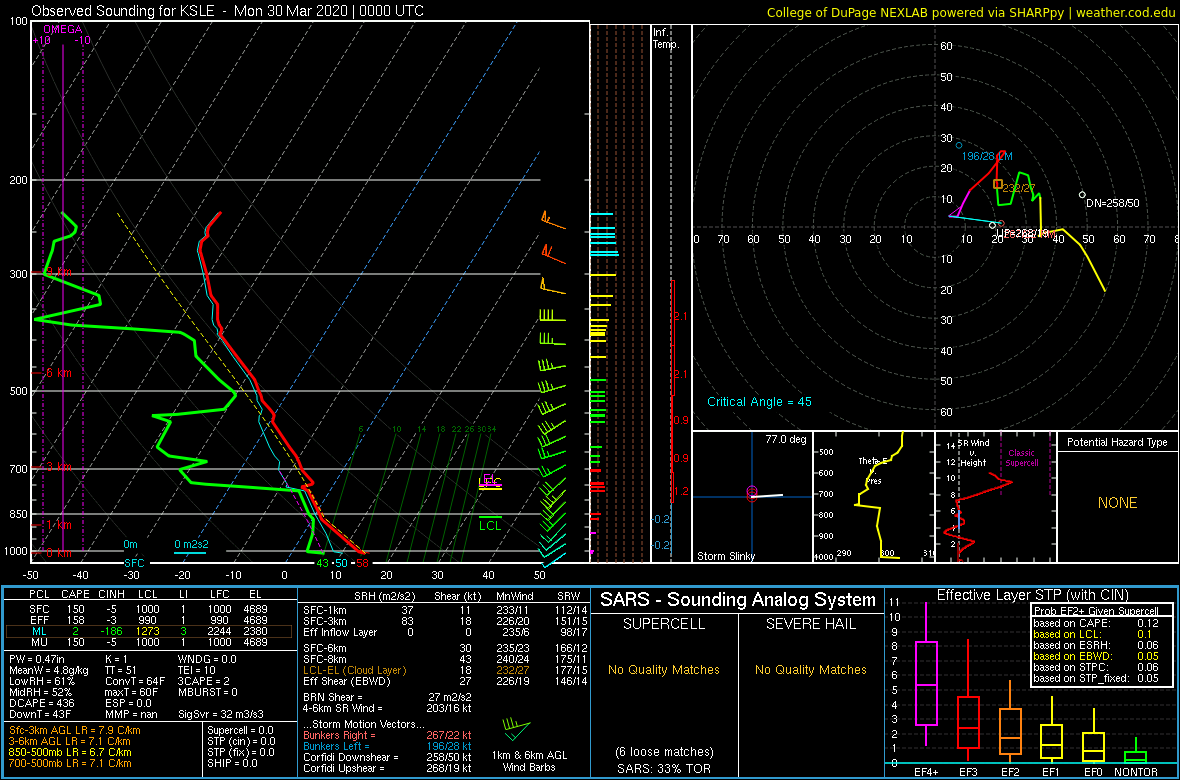Click the white DN Corfidi downshear circle marker
Viewport: 1180px width, 780px height.
pyautogui.click(x=1082, y=195)
